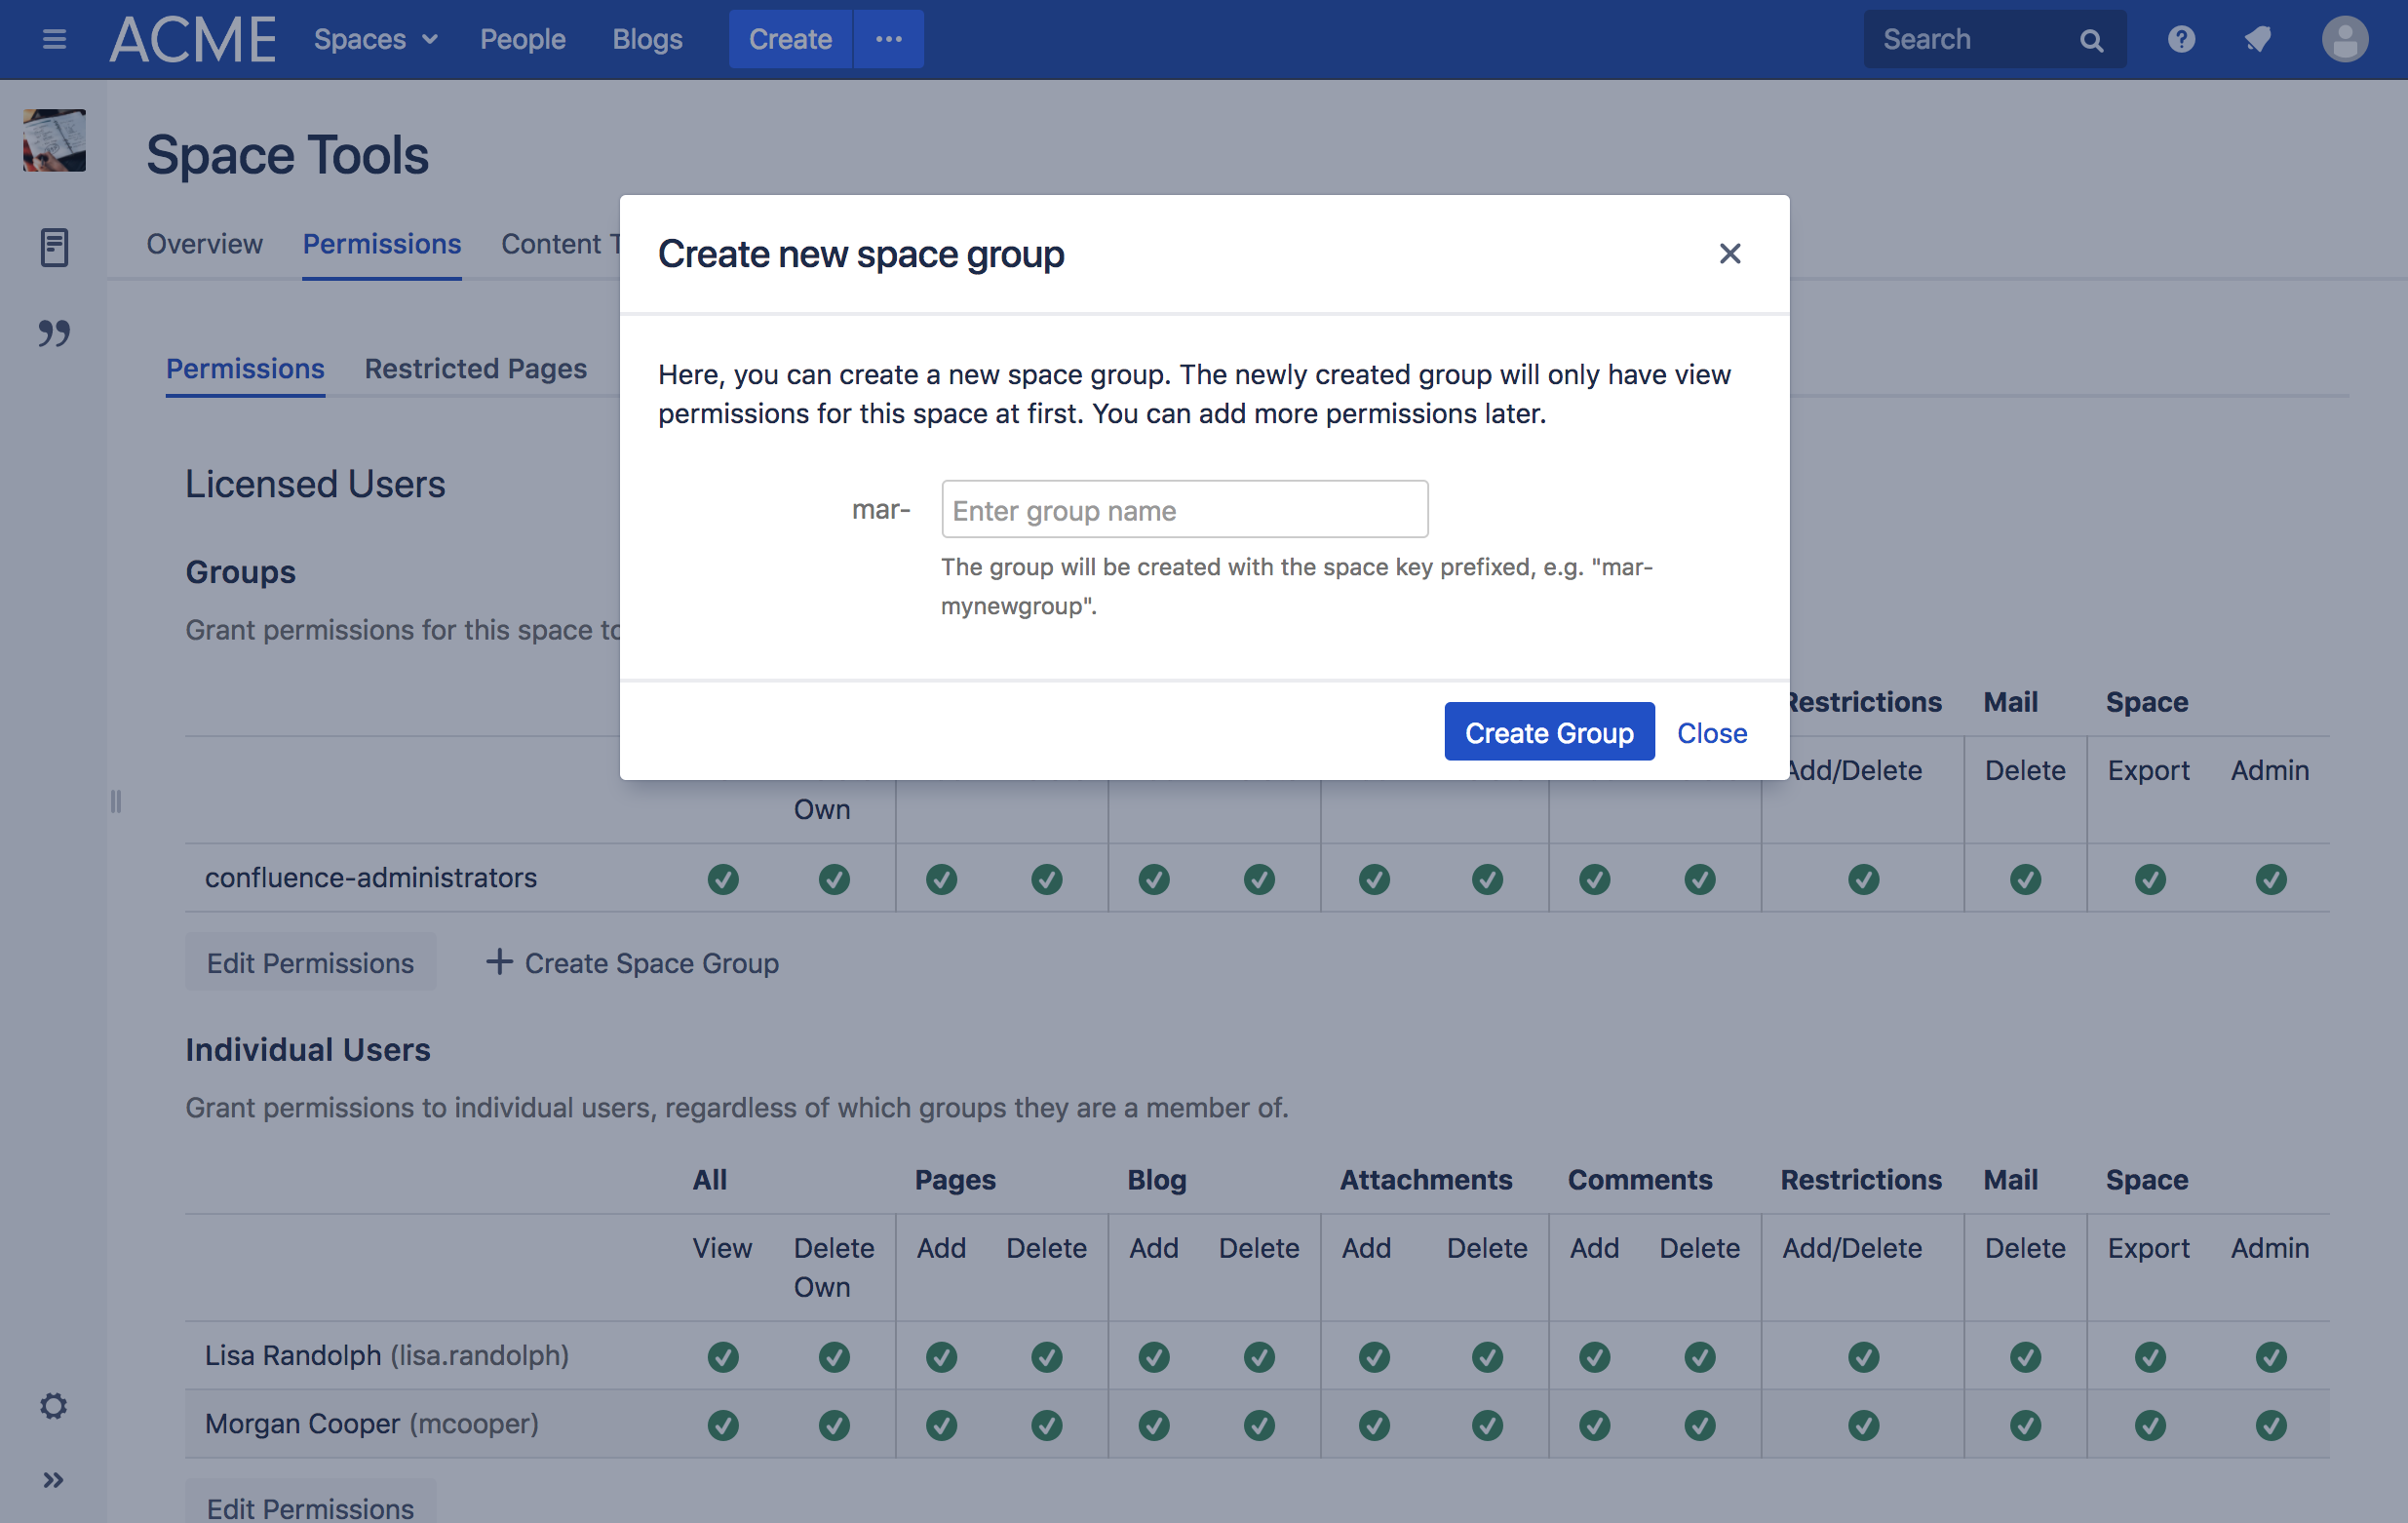This screenshot has height=1523, width=2408.
Task: Open the Spaces dropdown menu
Action: click(x=376, y=39)
